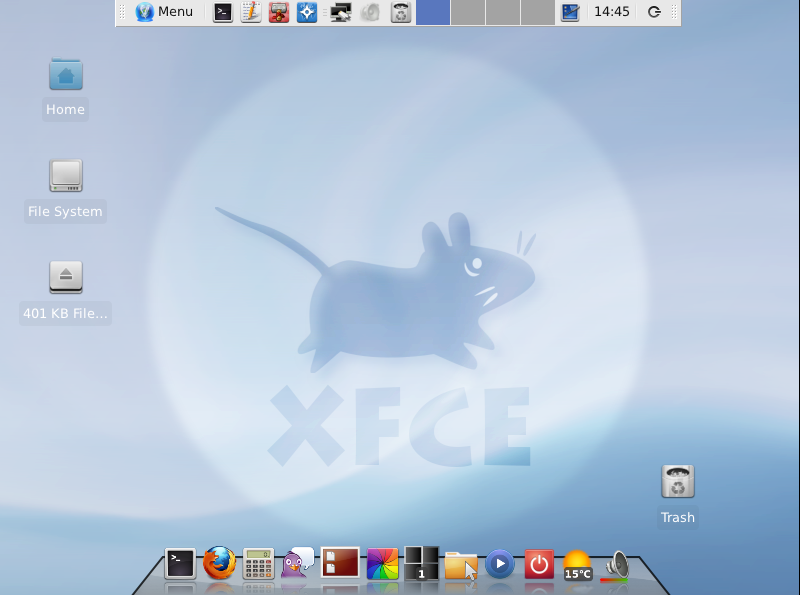The image size is (800, 595).
Task: Click the show desktop panel icon
Action: [x=570, y=12]
